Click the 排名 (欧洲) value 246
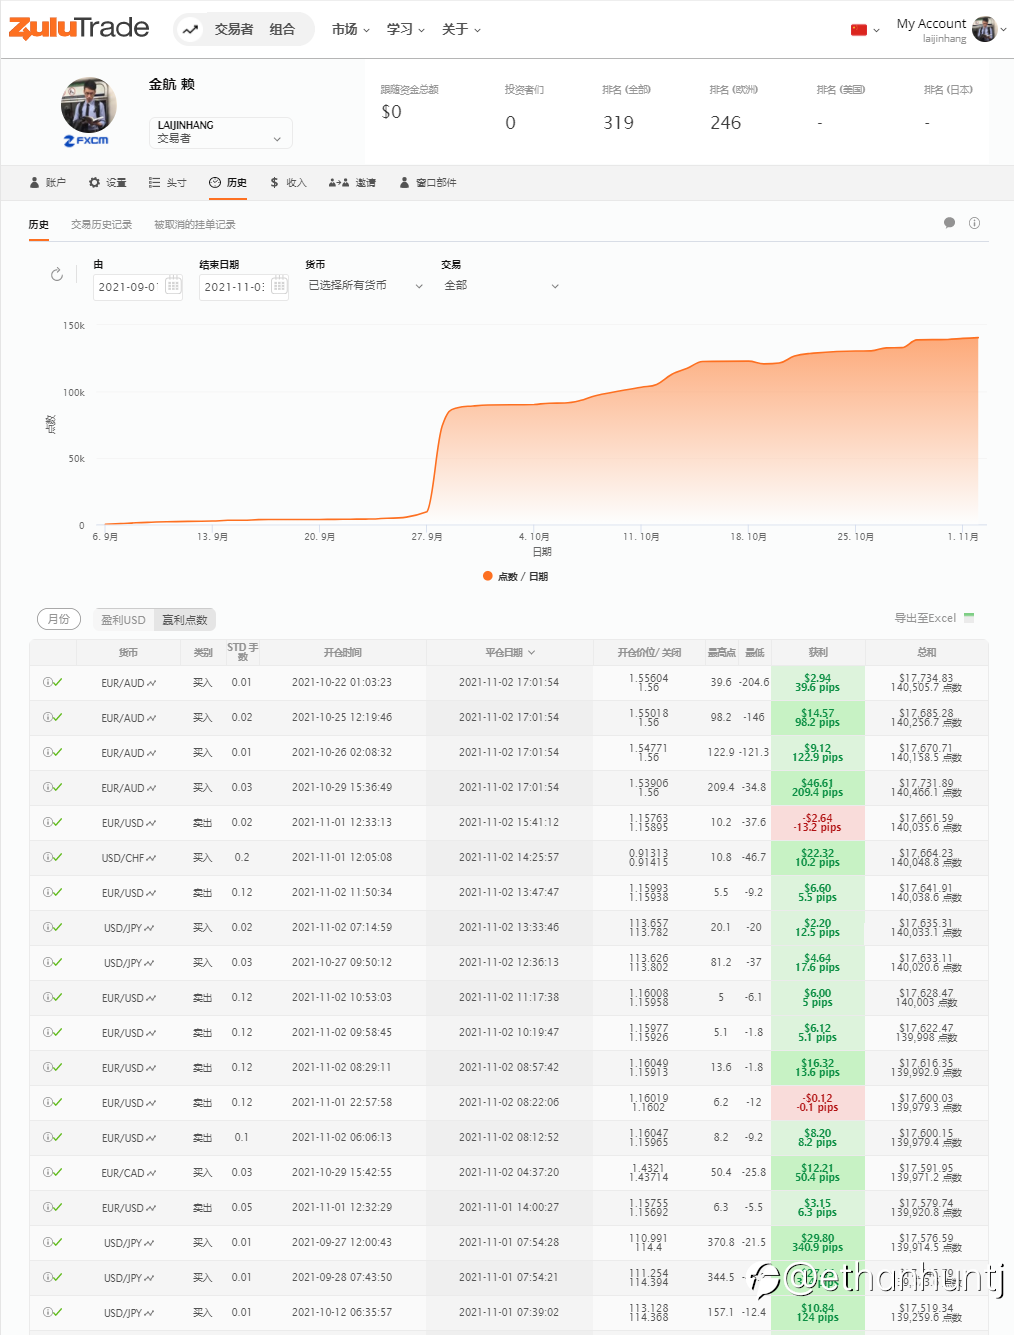This screenshot has height=1335, width=1014. (726, 123)
